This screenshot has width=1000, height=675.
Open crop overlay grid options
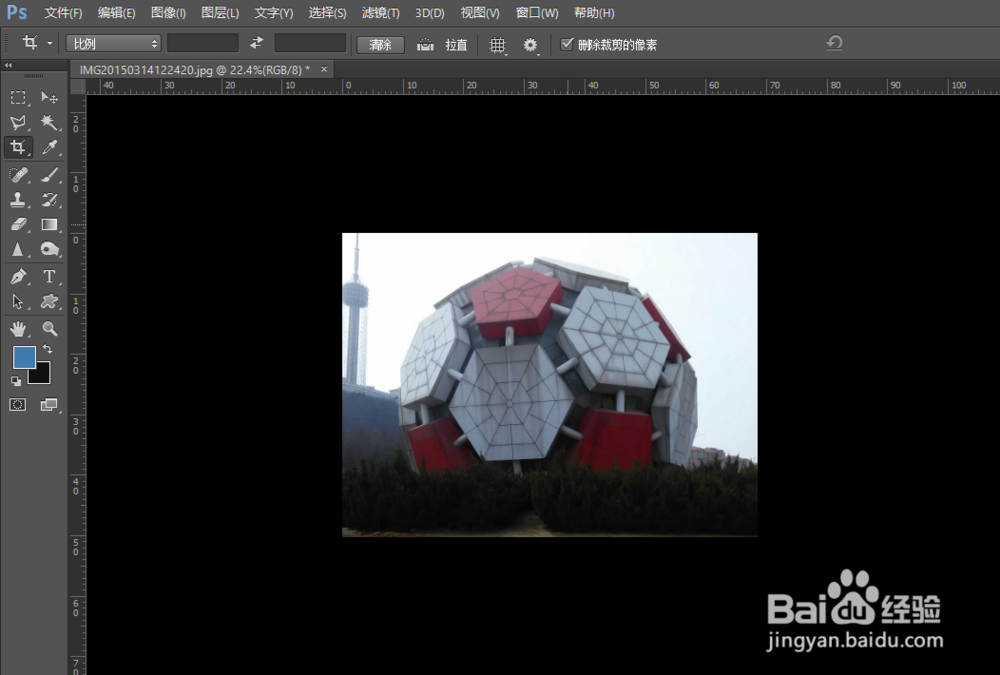click(x=497, y=45)
